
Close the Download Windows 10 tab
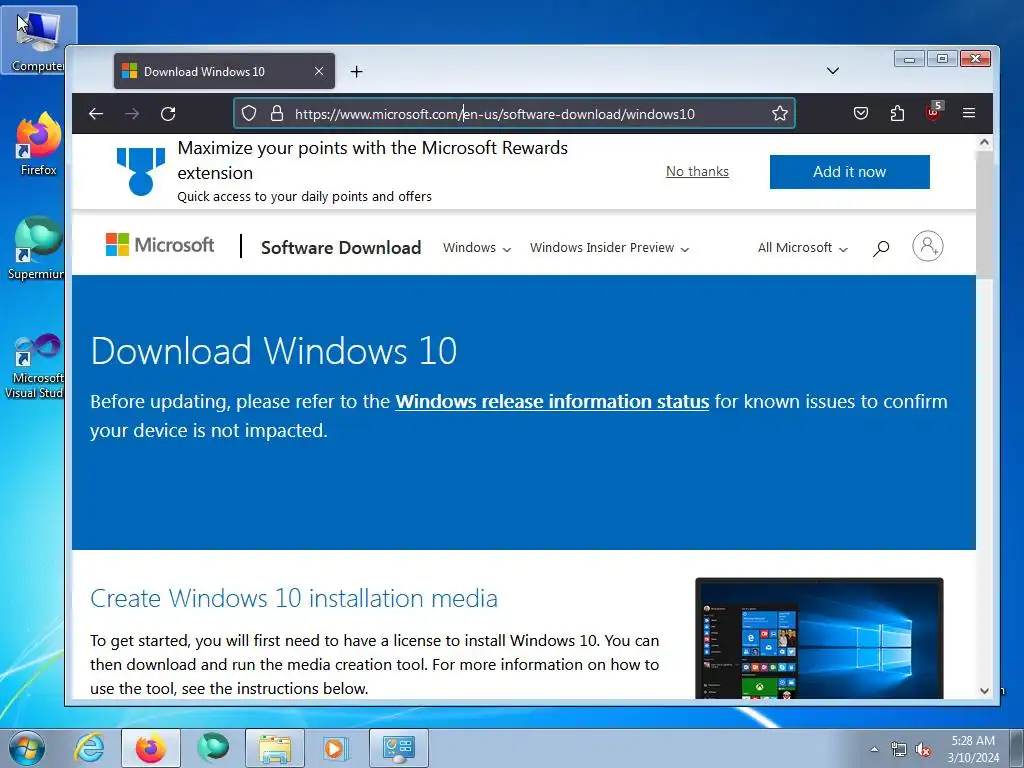click(319, 71)
